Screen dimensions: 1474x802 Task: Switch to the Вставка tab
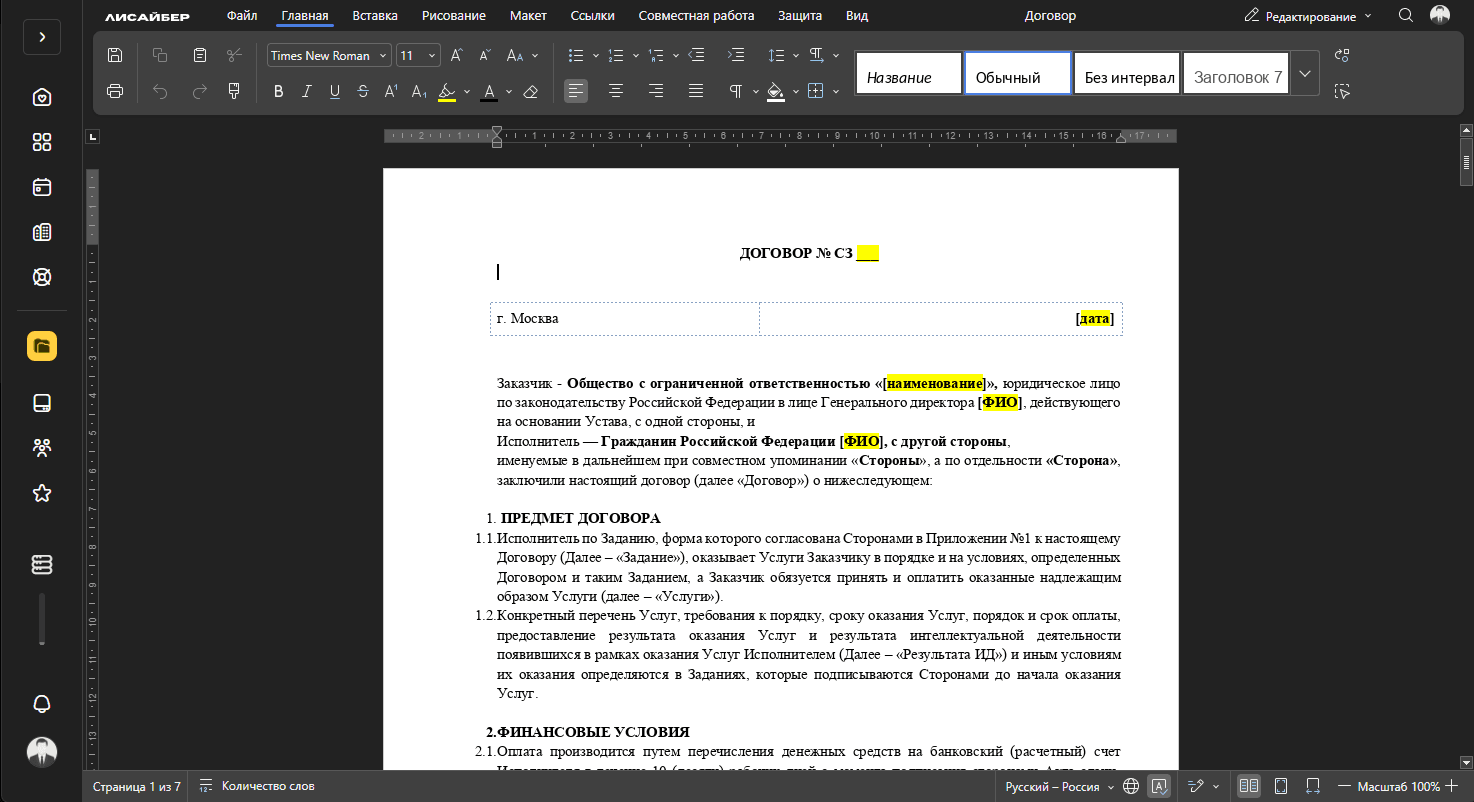375,15
